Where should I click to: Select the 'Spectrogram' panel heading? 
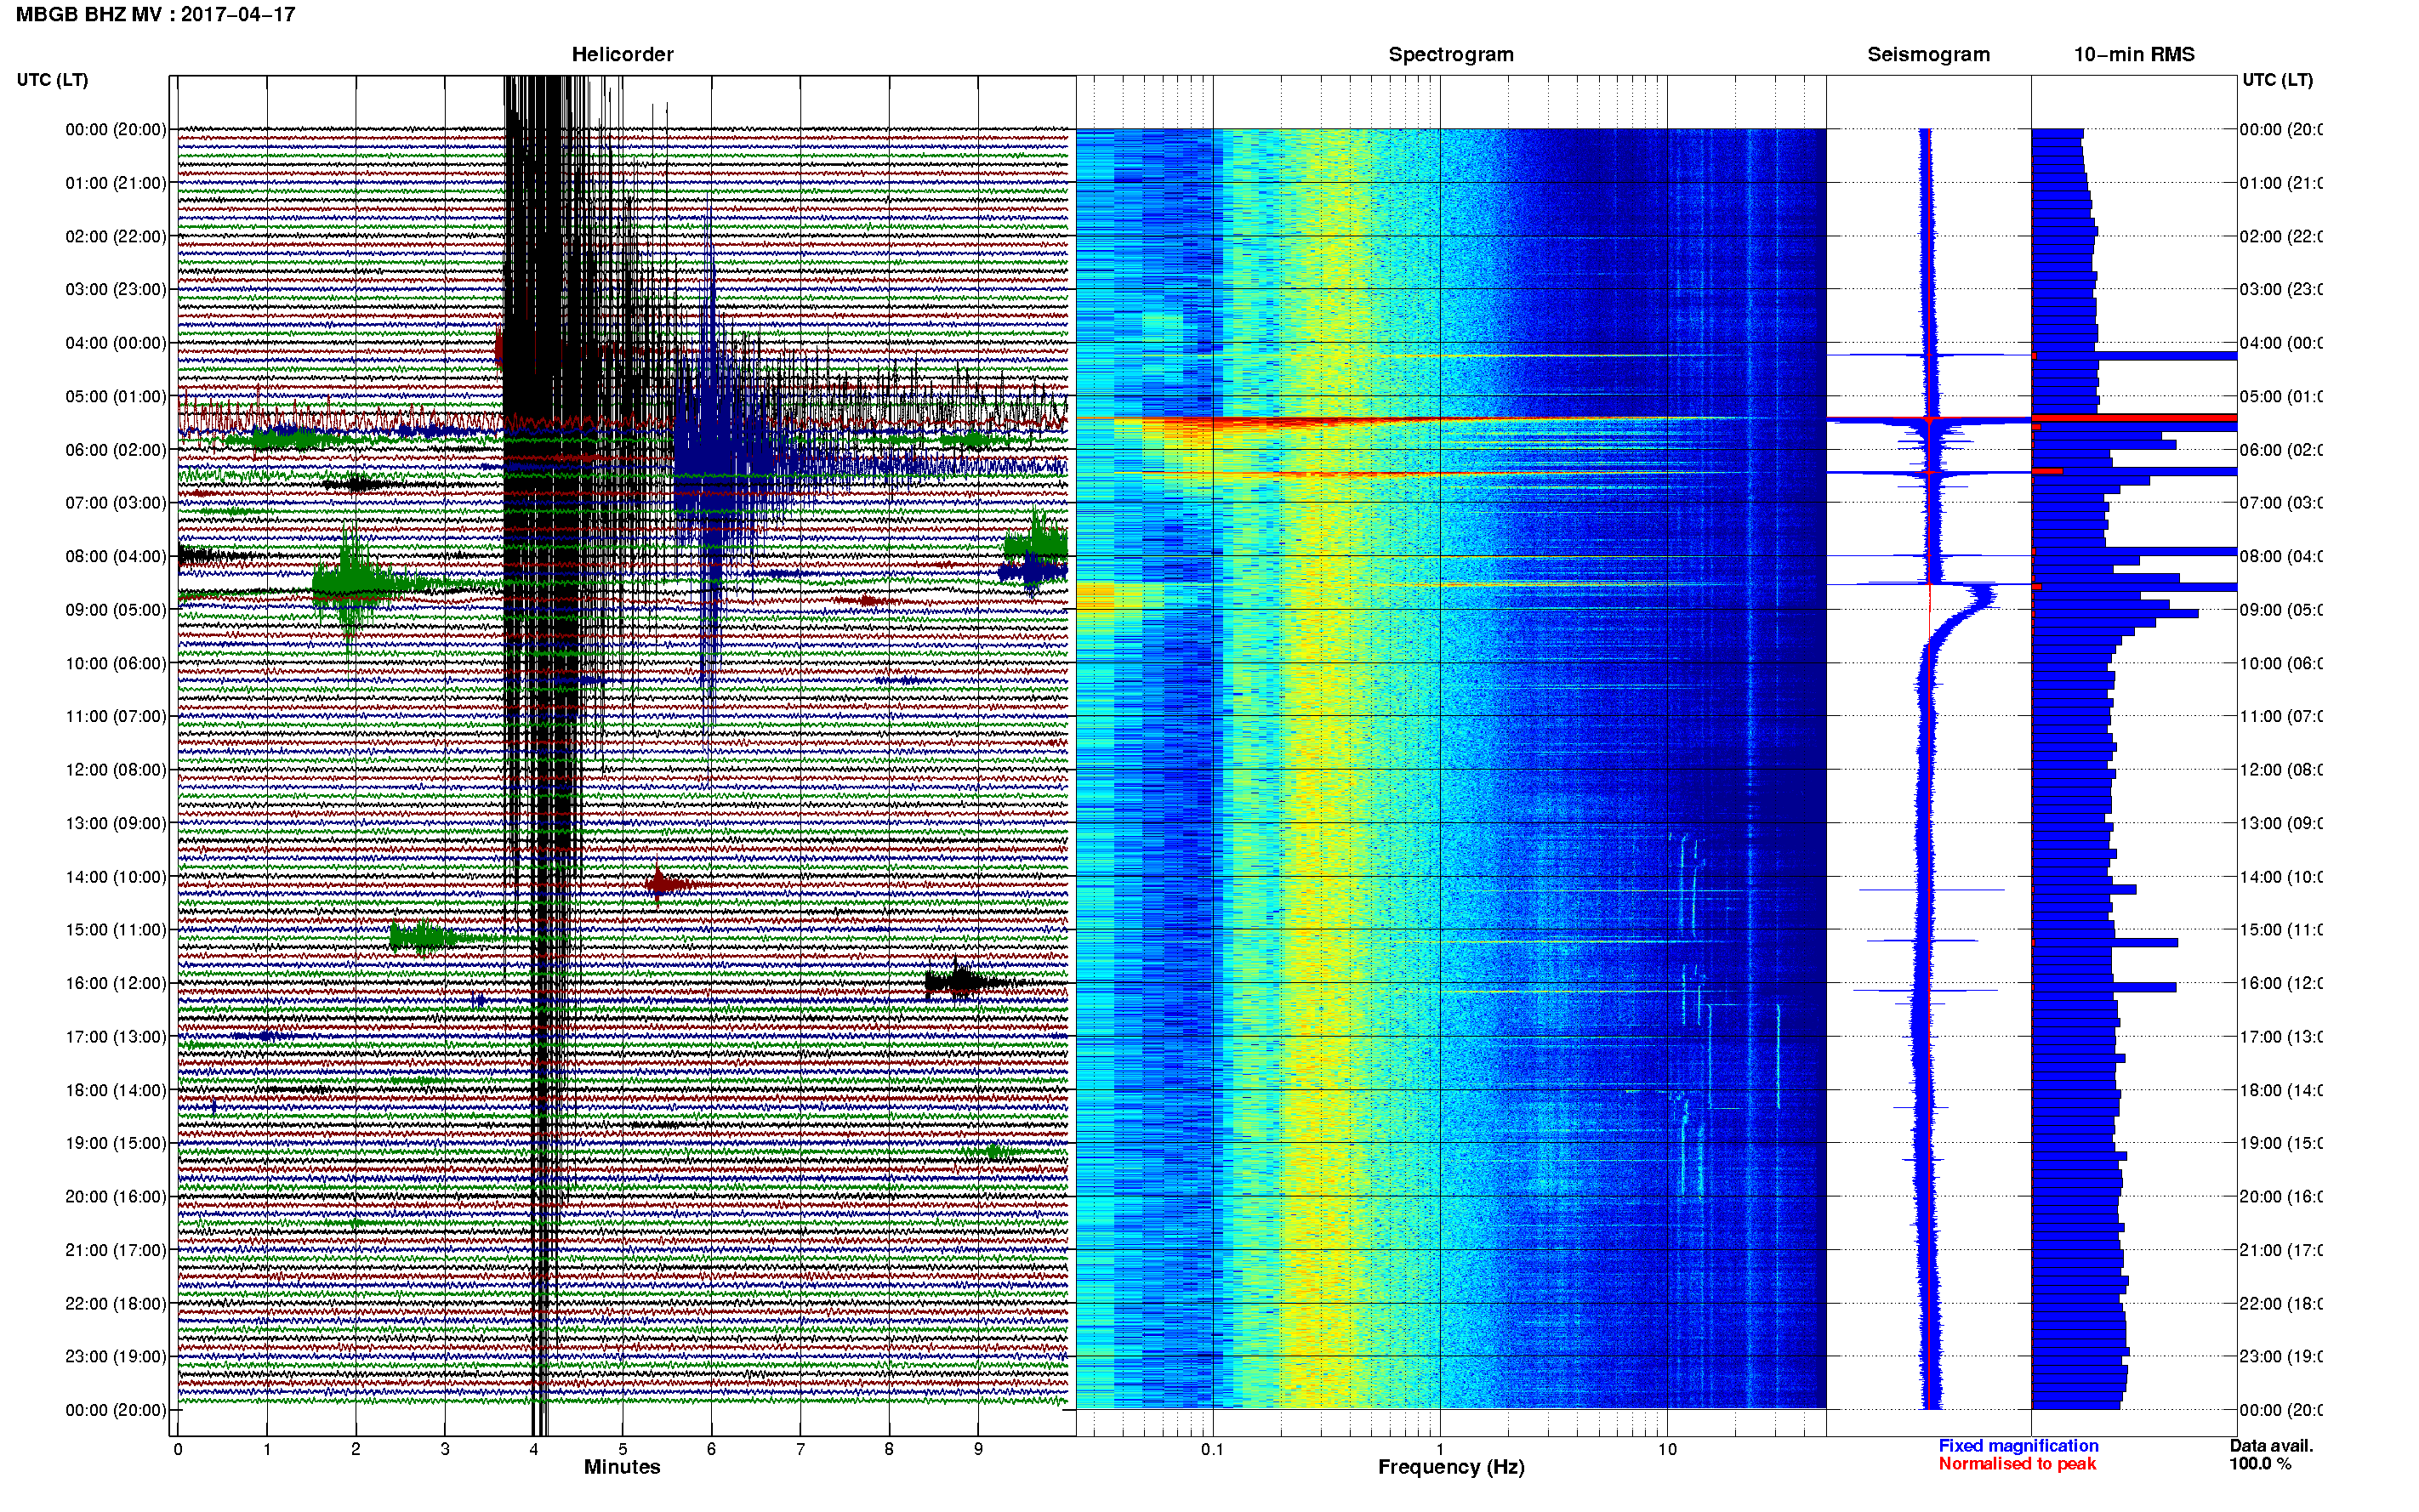tap(1450, 54)
